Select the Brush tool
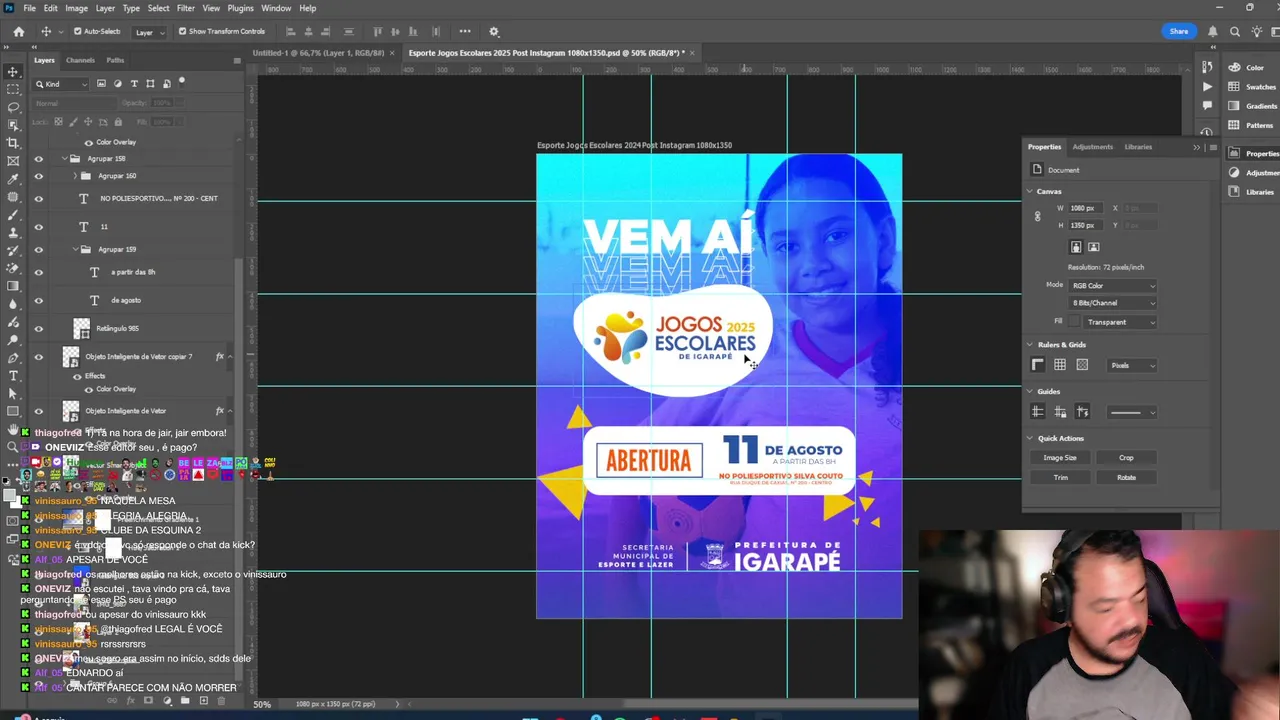This screenshot has width=1280, height=720. click(x=13, y=215)
